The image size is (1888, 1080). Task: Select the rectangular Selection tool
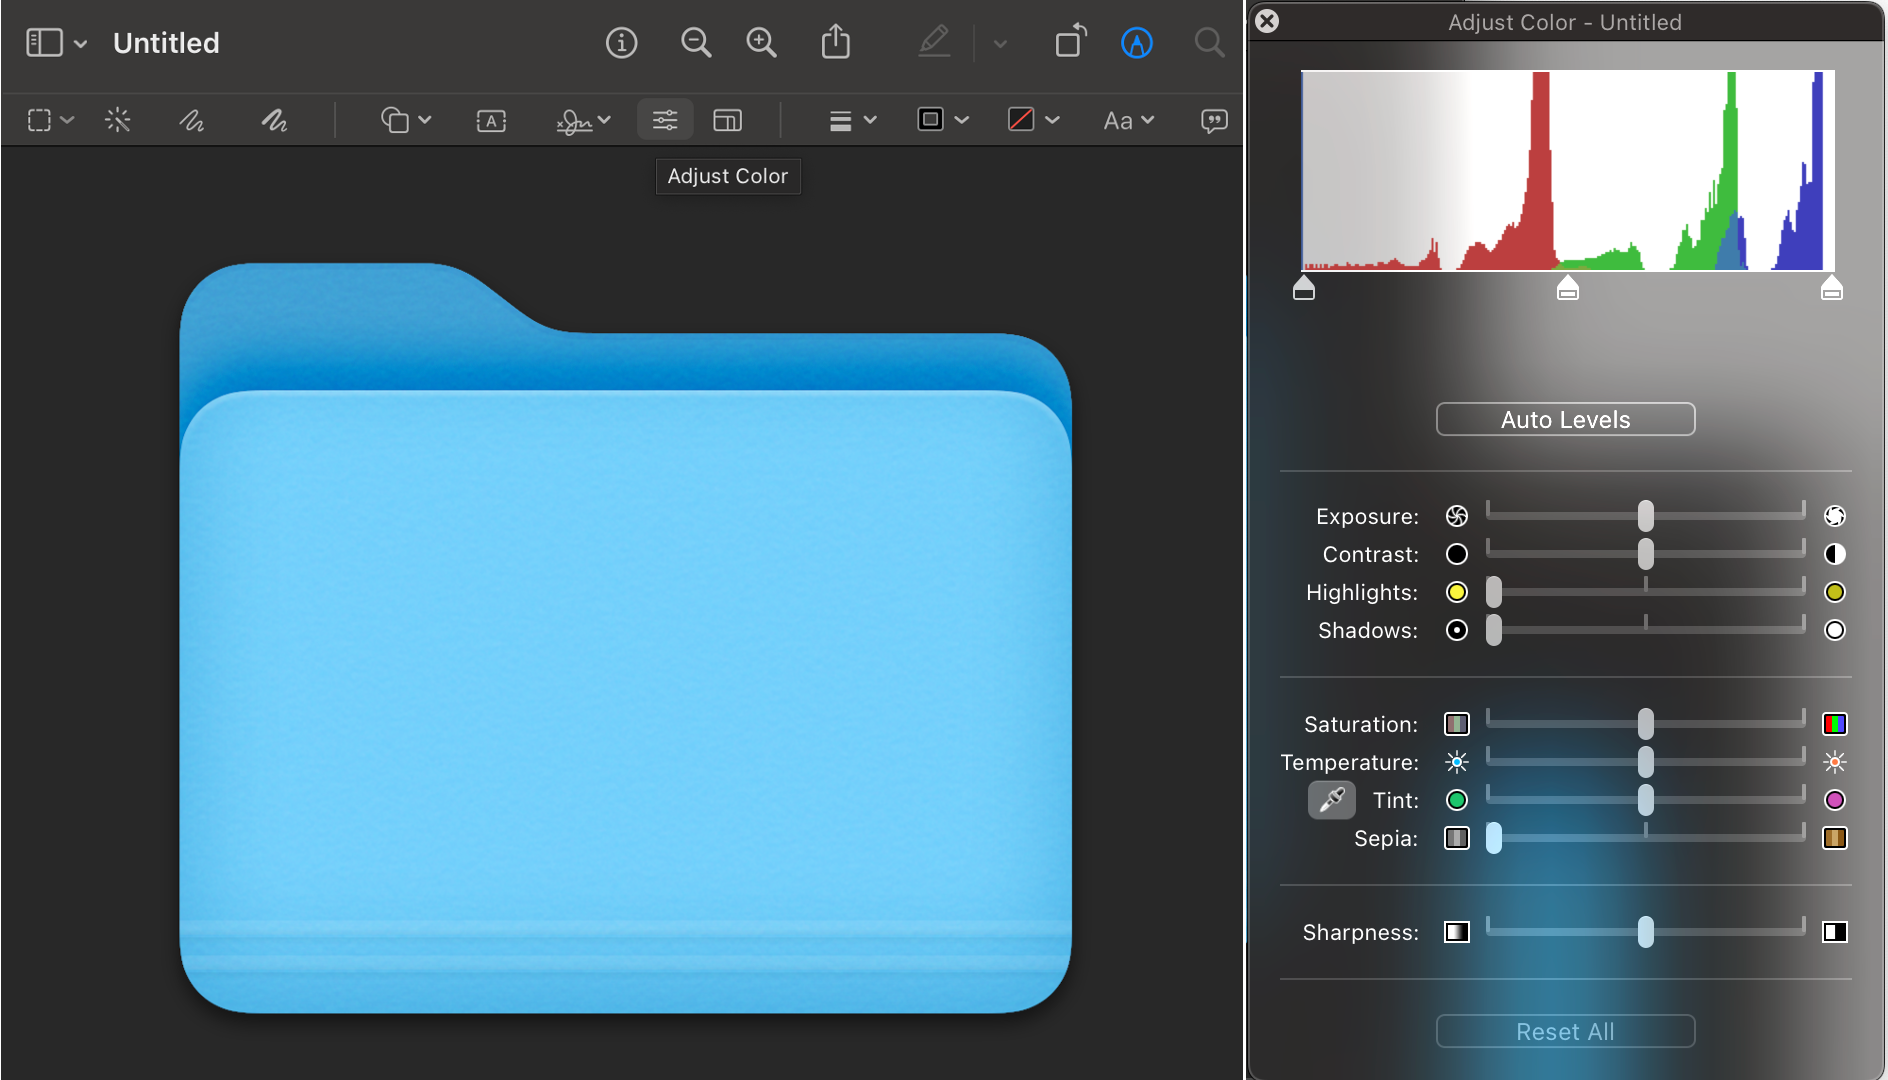39,121
